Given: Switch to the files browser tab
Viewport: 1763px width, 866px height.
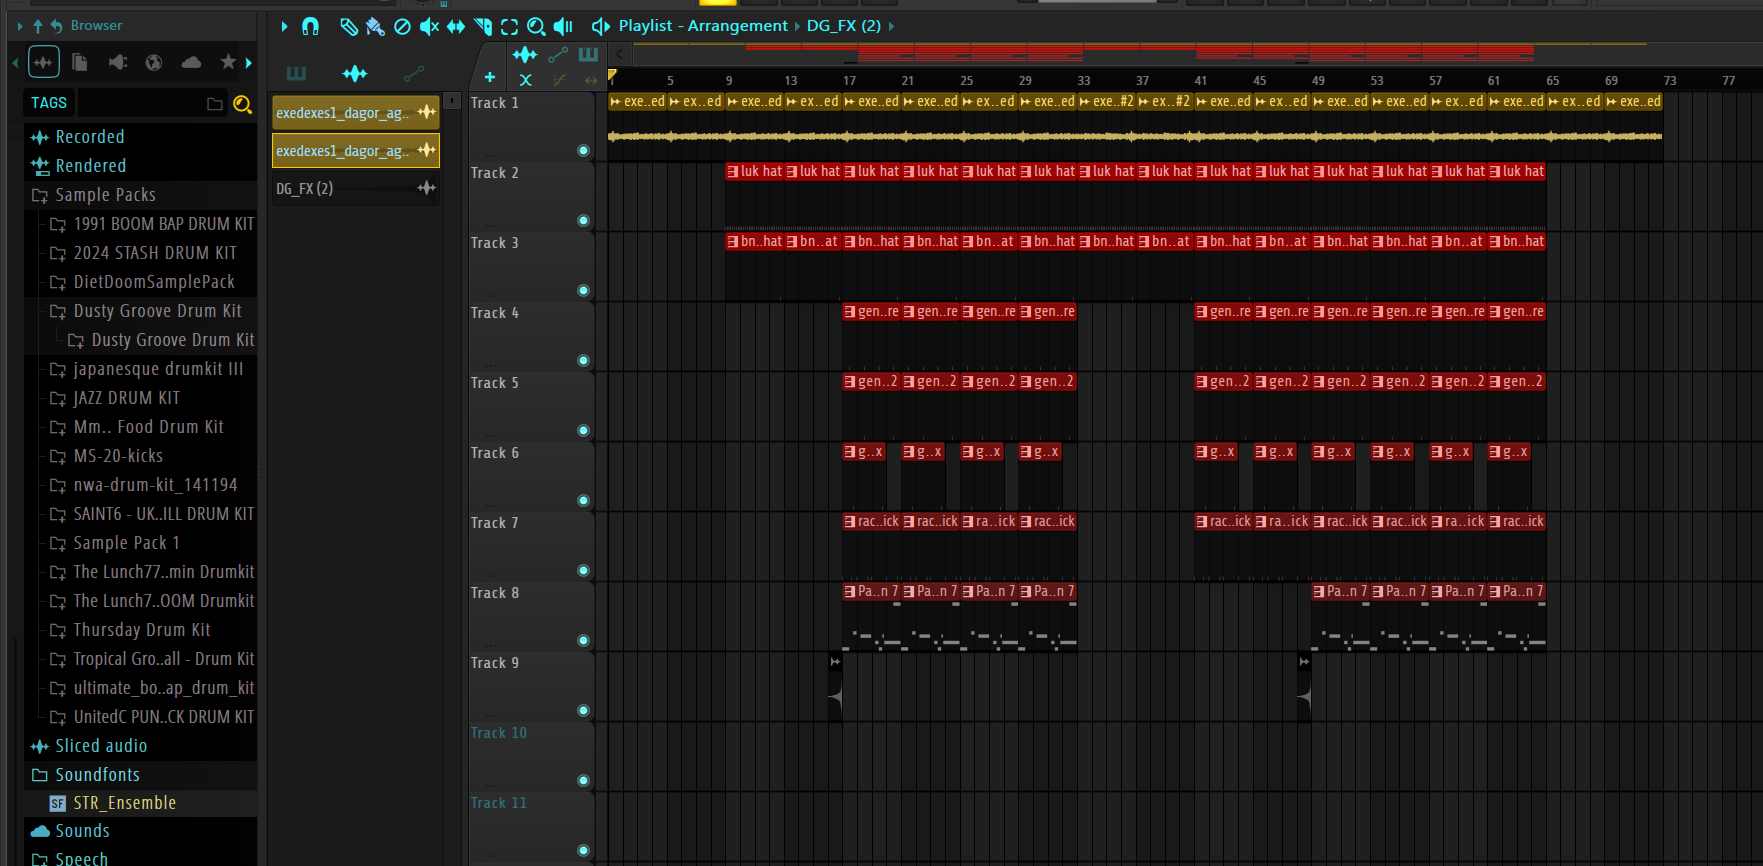Looking at the screenshot, I should (80, 62).
